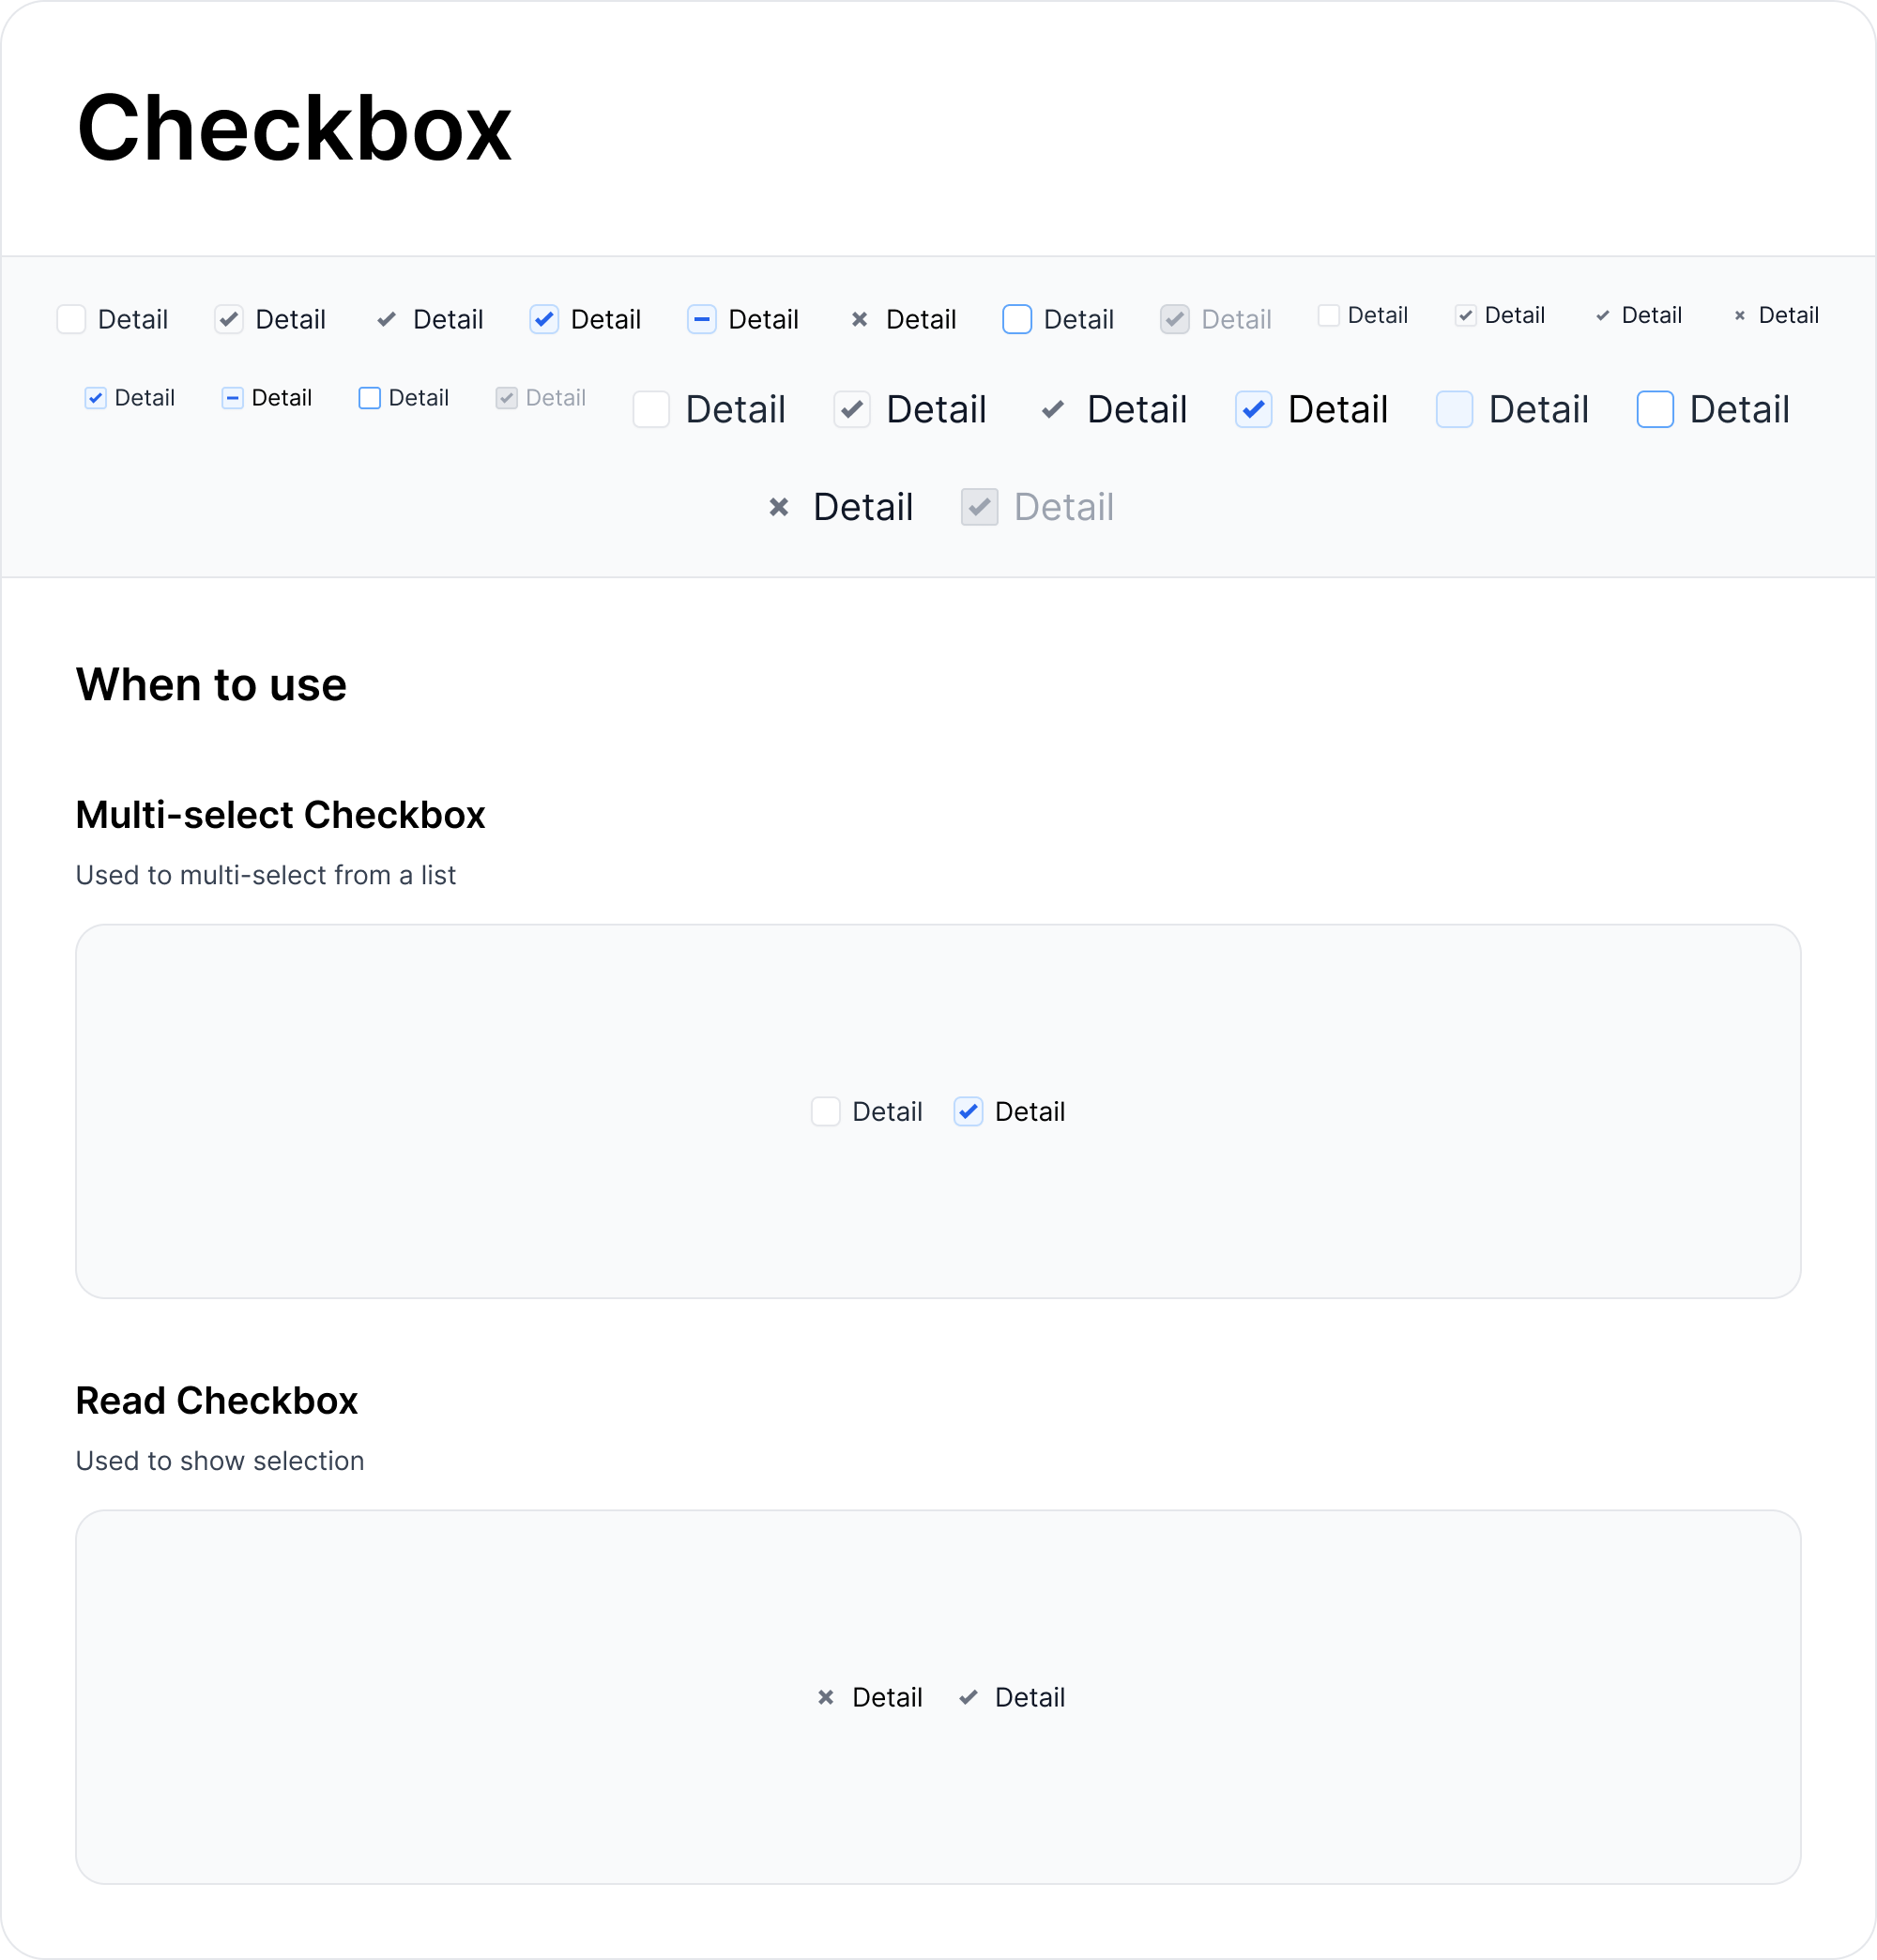
Task: Click the disabled grayed Detail checkbox
Action: pos(1174,319)
